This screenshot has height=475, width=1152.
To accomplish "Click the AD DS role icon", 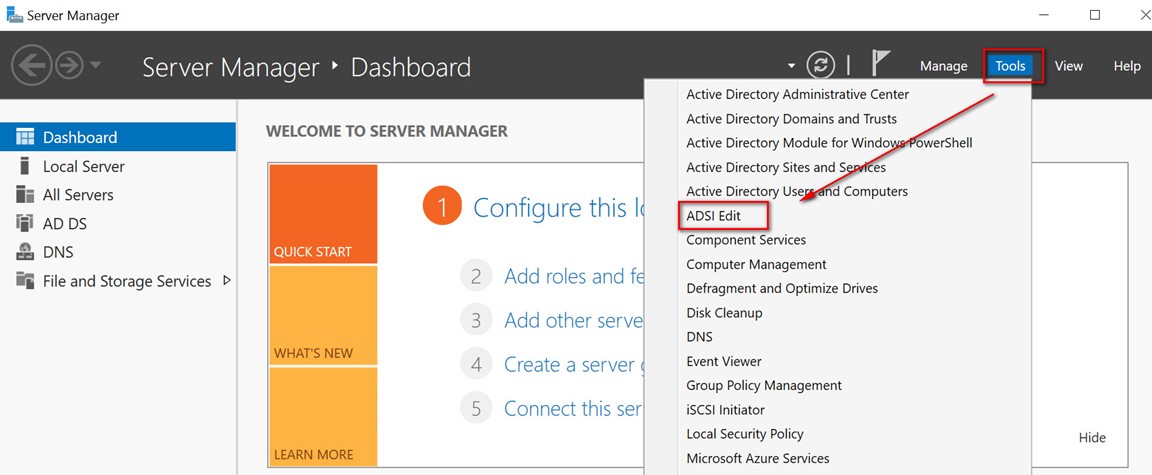I will 25,223.
